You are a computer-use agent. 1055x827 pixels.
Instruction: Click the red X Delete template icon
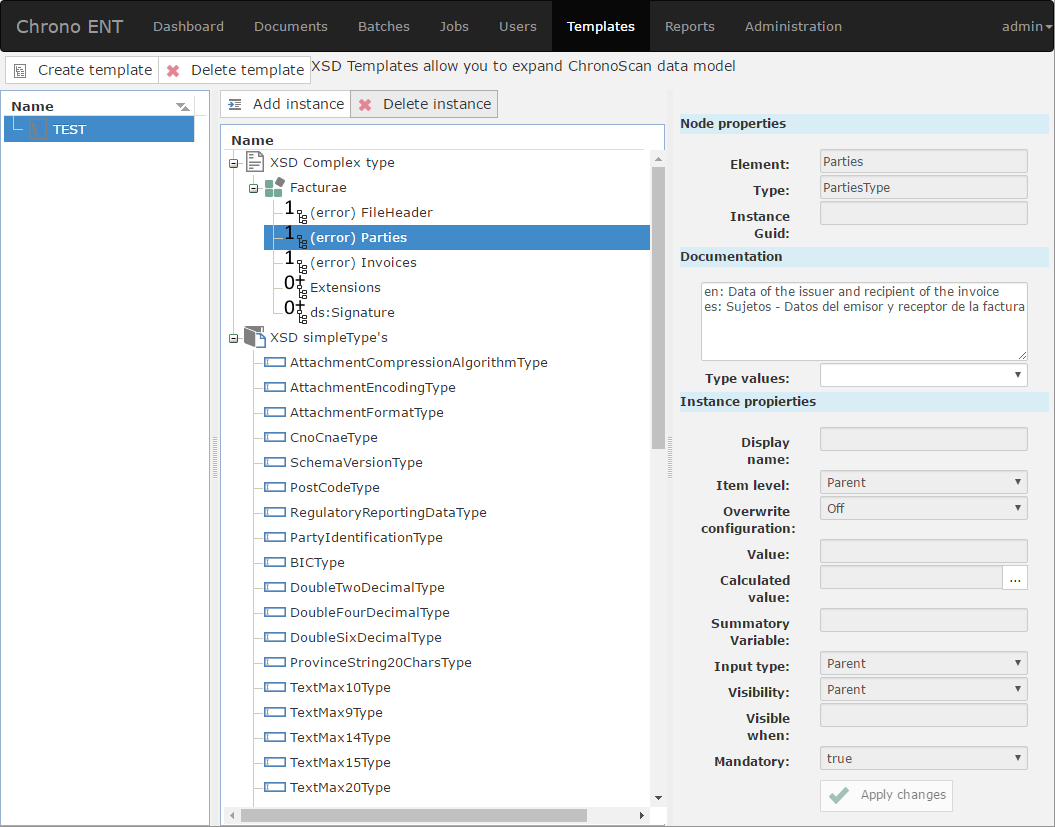[174, 71]
